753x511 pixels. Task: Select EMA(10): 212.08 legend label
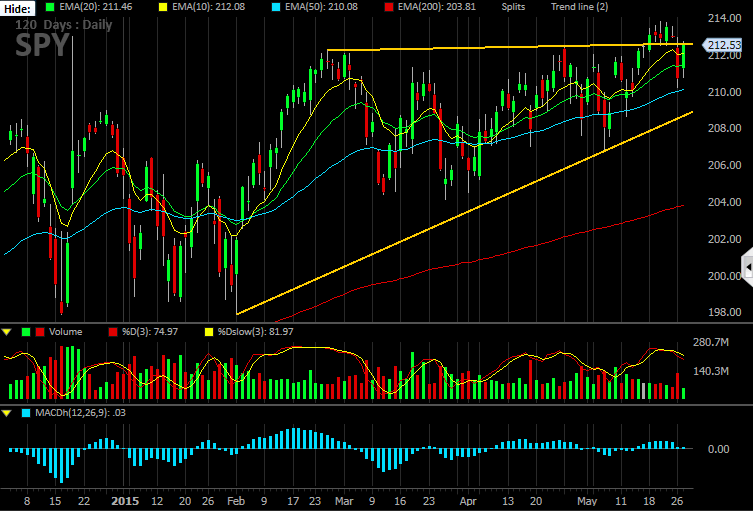[x=208, y=7]
